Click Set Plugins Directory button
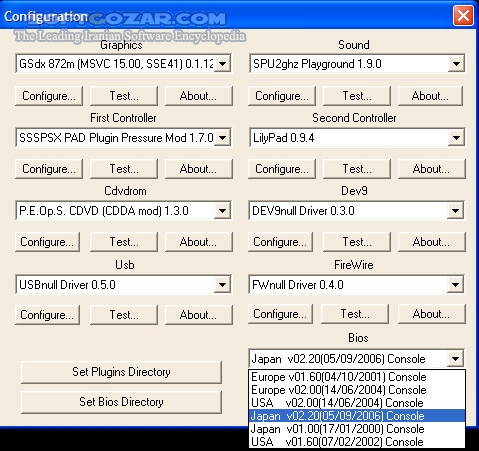 tap(121, 372)
